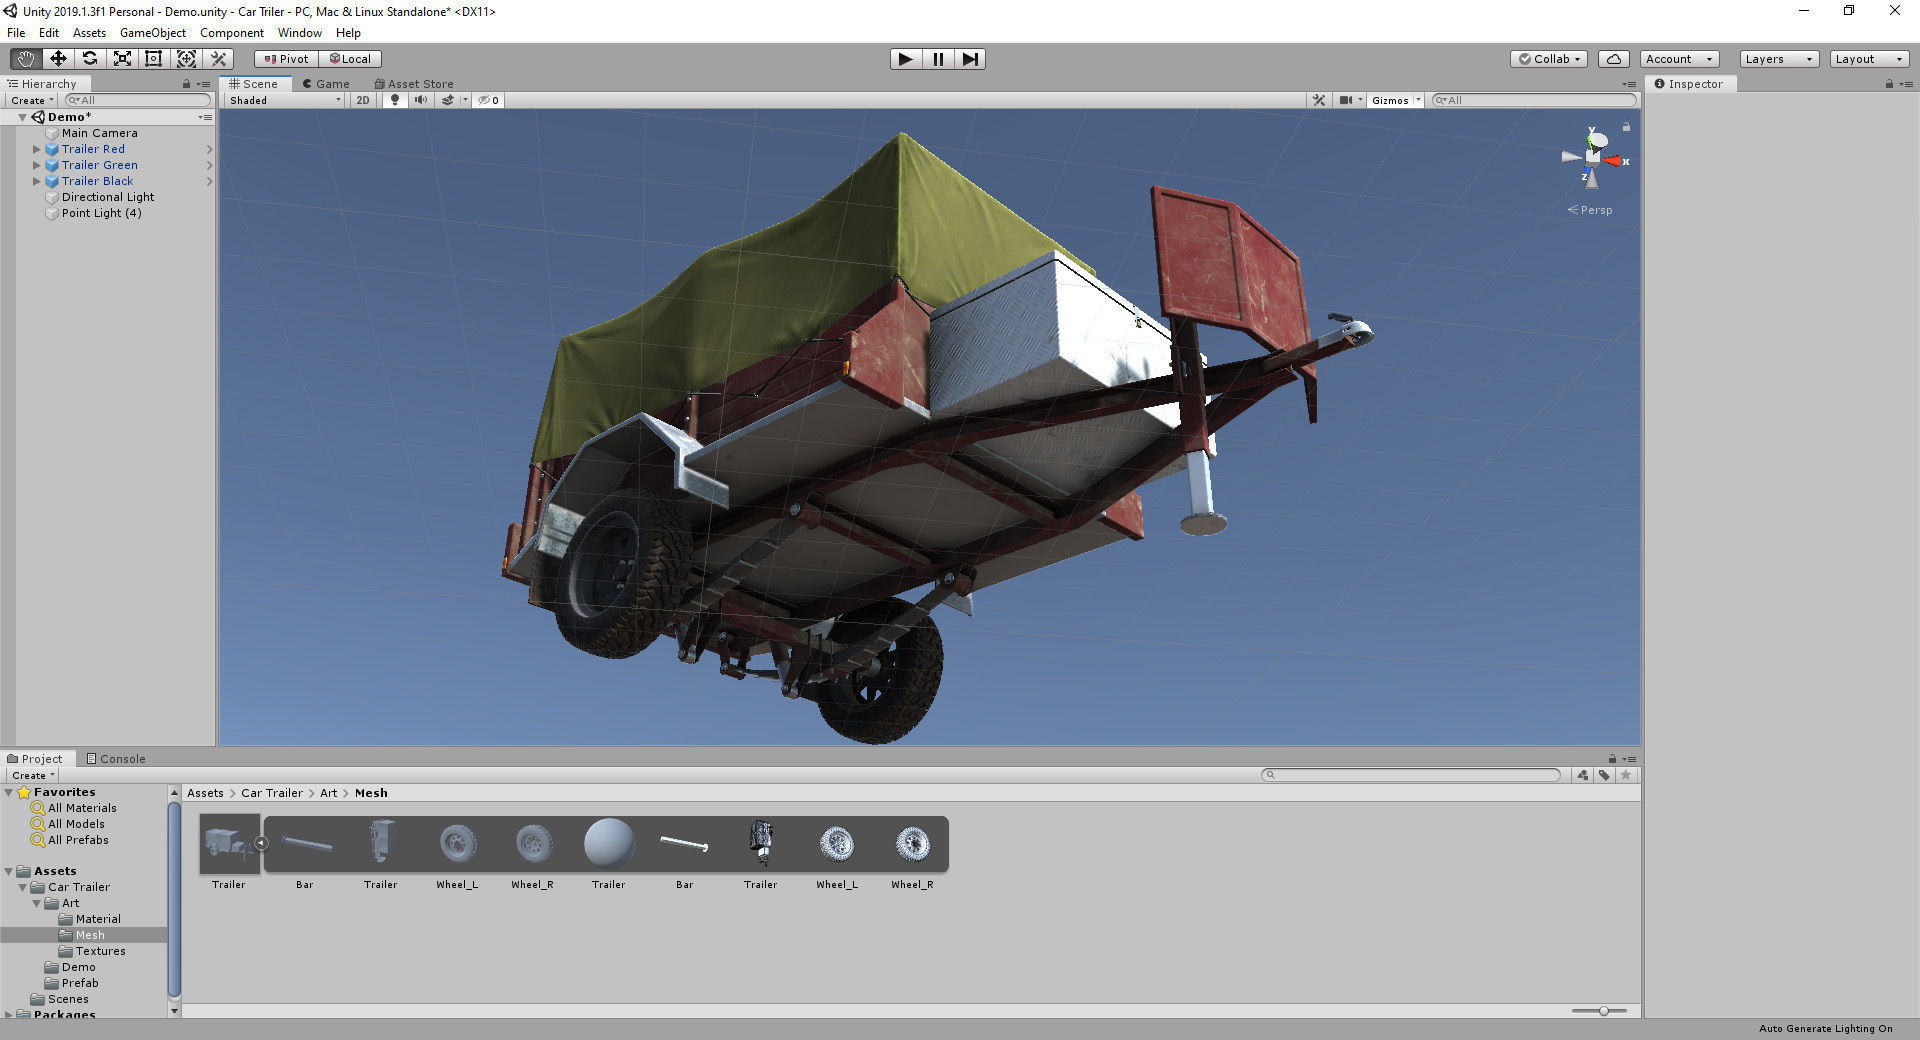
Task: Open the Collab dropdown
Action: (x=1550, y=59)
